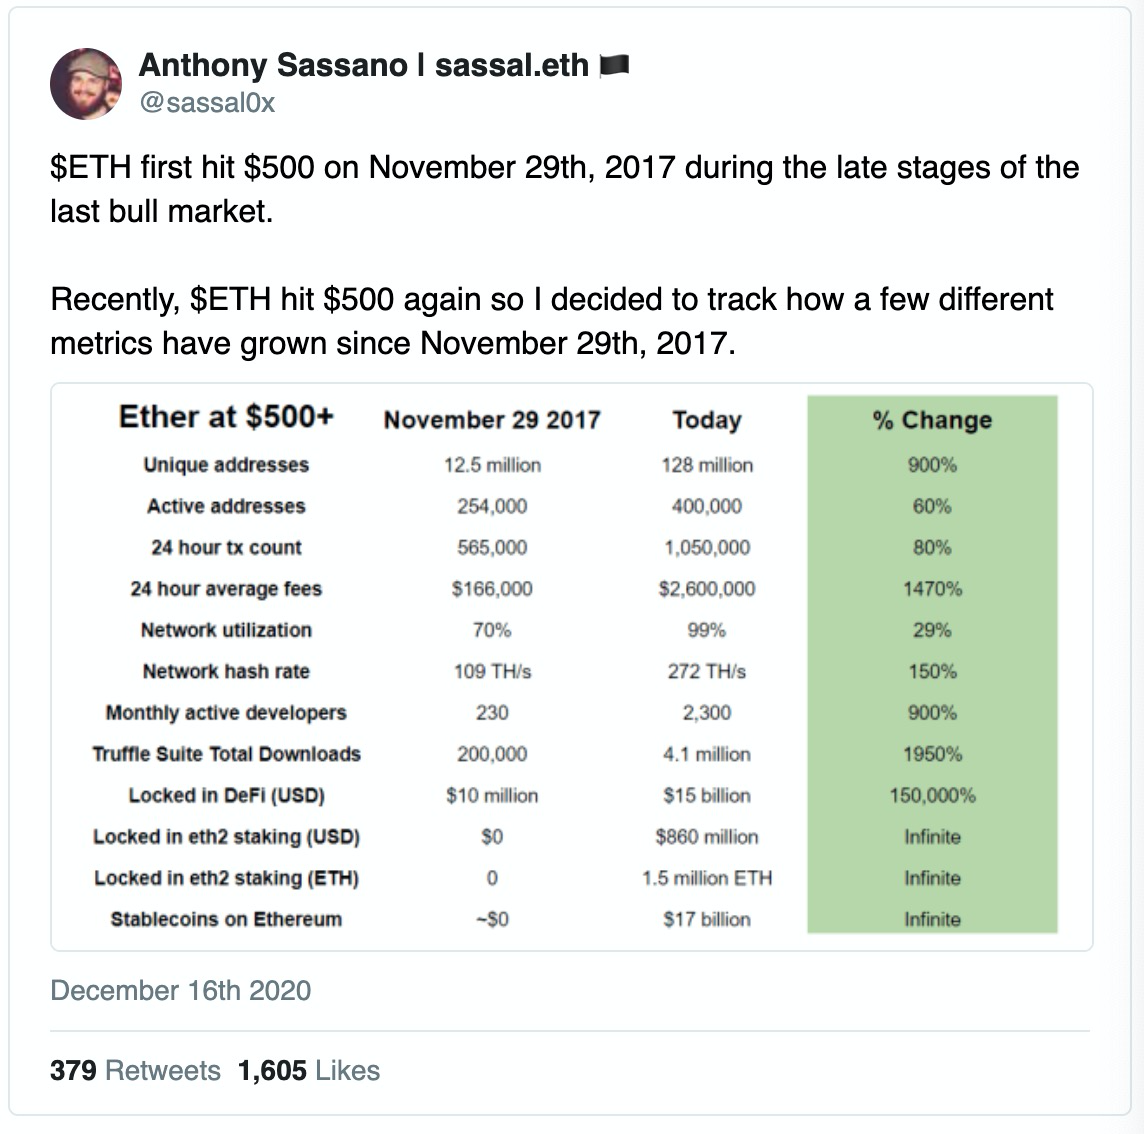Click the second $ETH cashtag after Recently
This screenshot has width=1144, height=1134.
pyautogui.click(x=231, y=299)
